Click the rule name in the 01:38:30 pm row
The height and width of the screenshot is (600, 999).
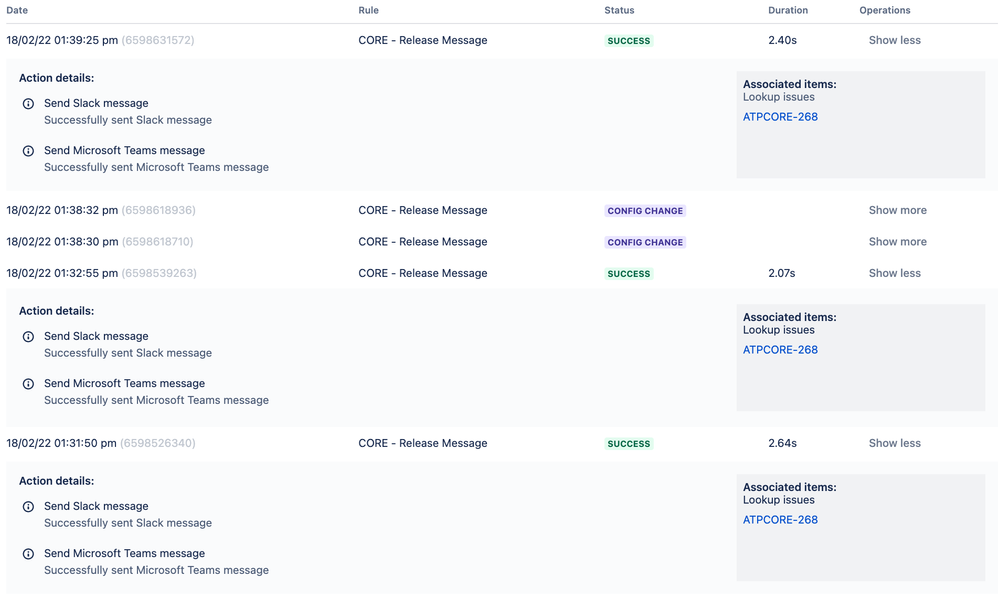423,242
